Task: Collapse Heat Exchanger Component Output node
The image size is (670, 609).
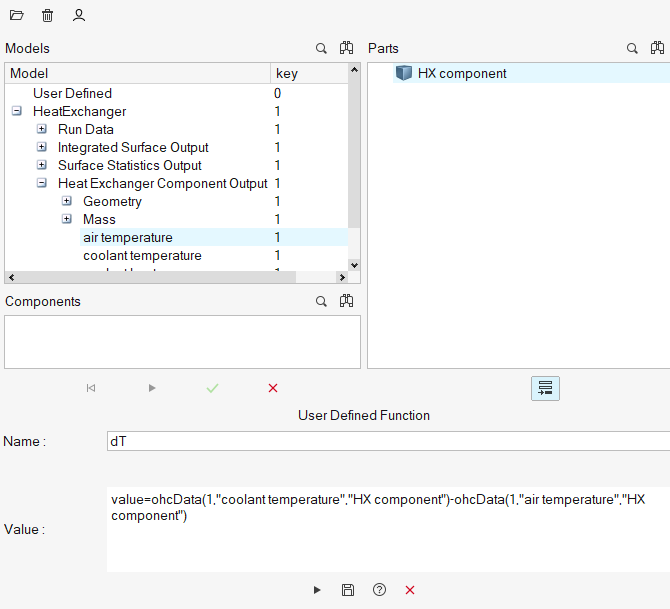Action: (x=42, y=184)
